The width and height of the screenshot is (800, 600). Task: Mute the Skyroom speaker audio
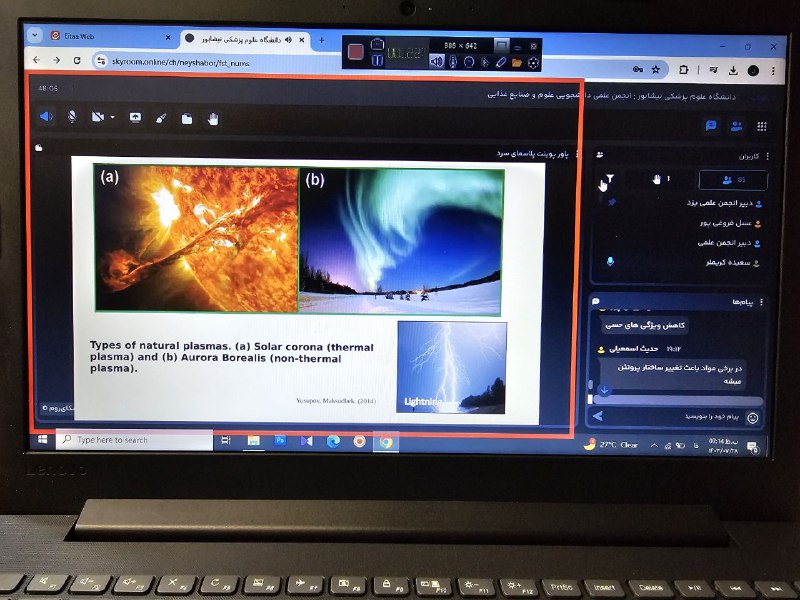tap(46, 117)
